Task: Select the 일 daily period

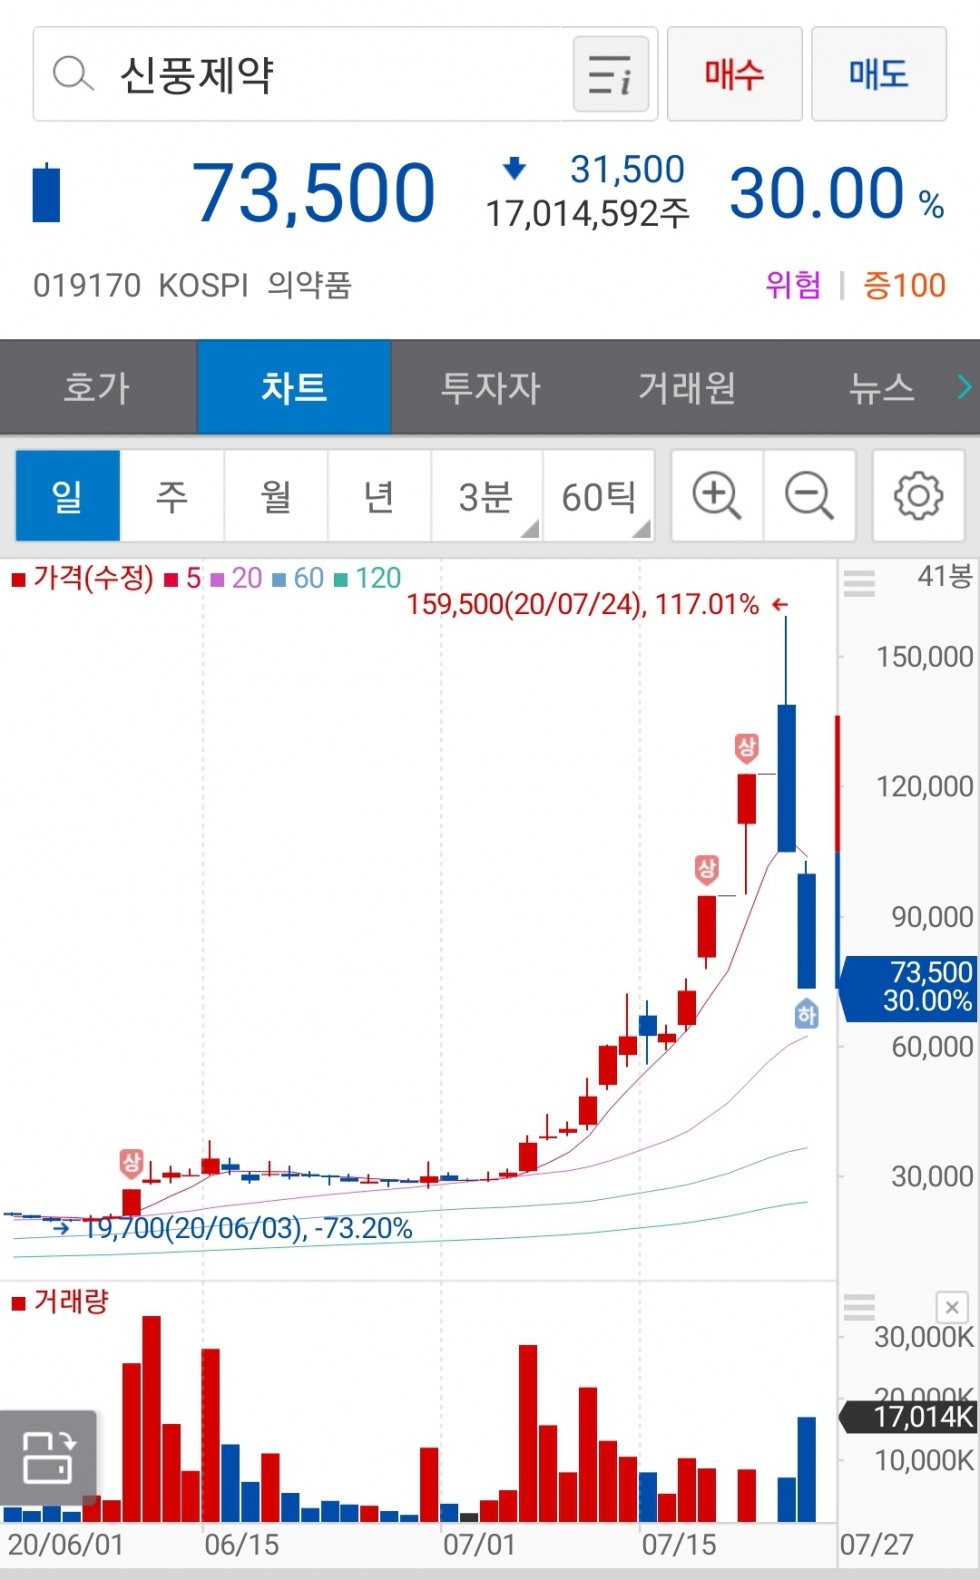Action: pyautogui.click(x=67, y=496)
